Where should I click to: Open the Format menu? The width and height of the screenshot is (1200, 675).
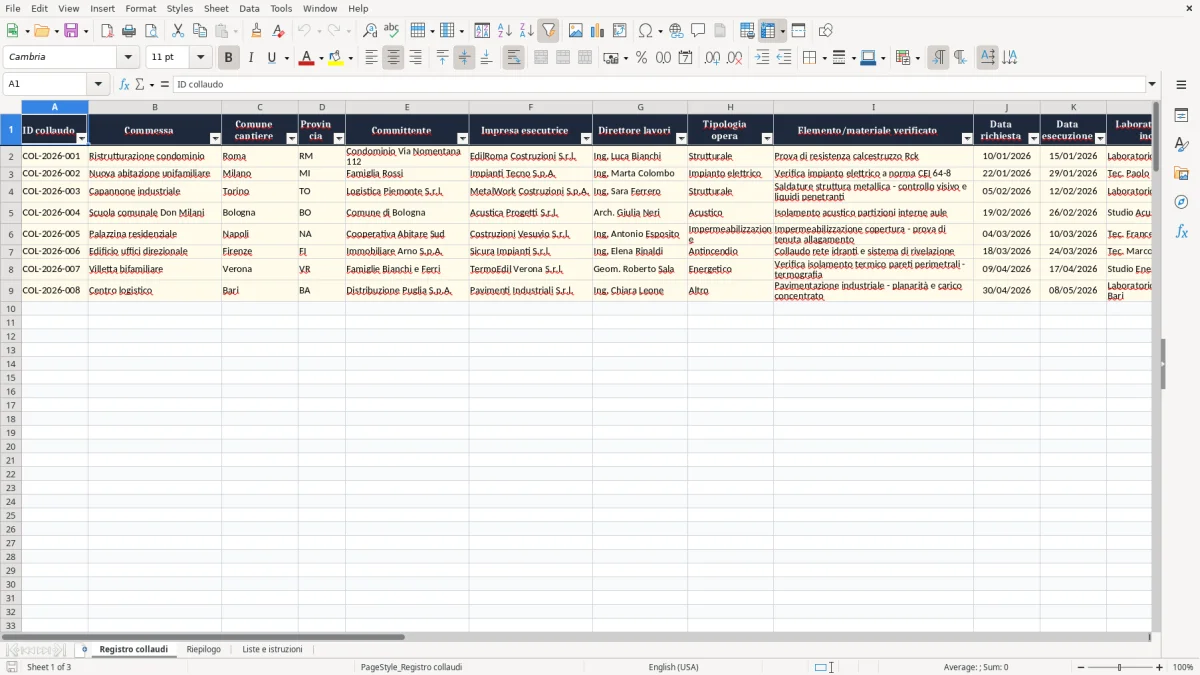[140, 8]
